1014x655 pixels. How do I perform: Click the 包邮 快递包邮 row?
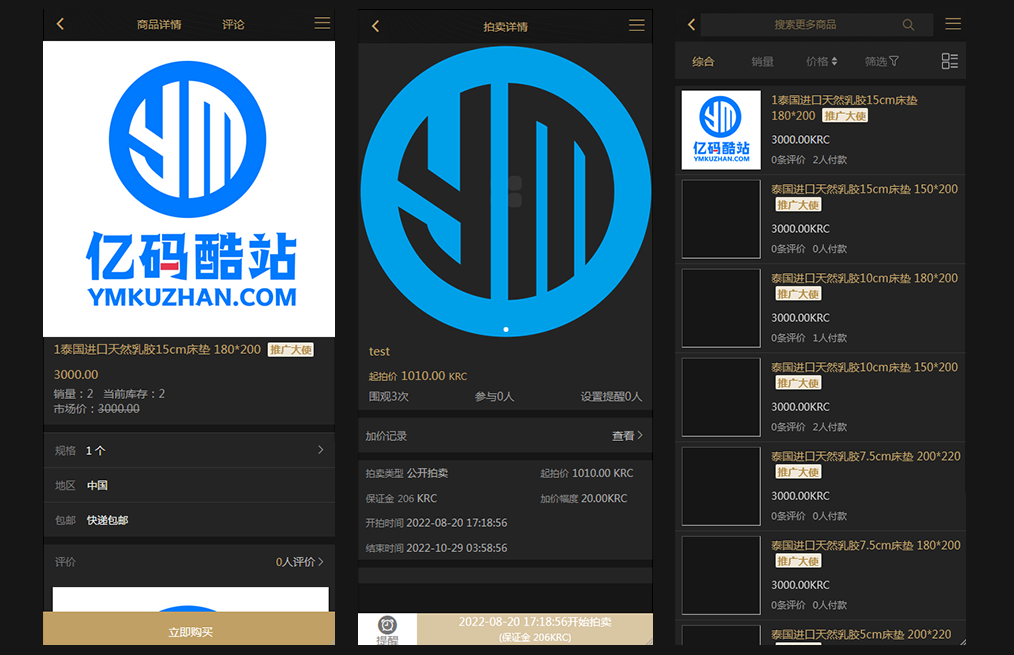[189, 521]
